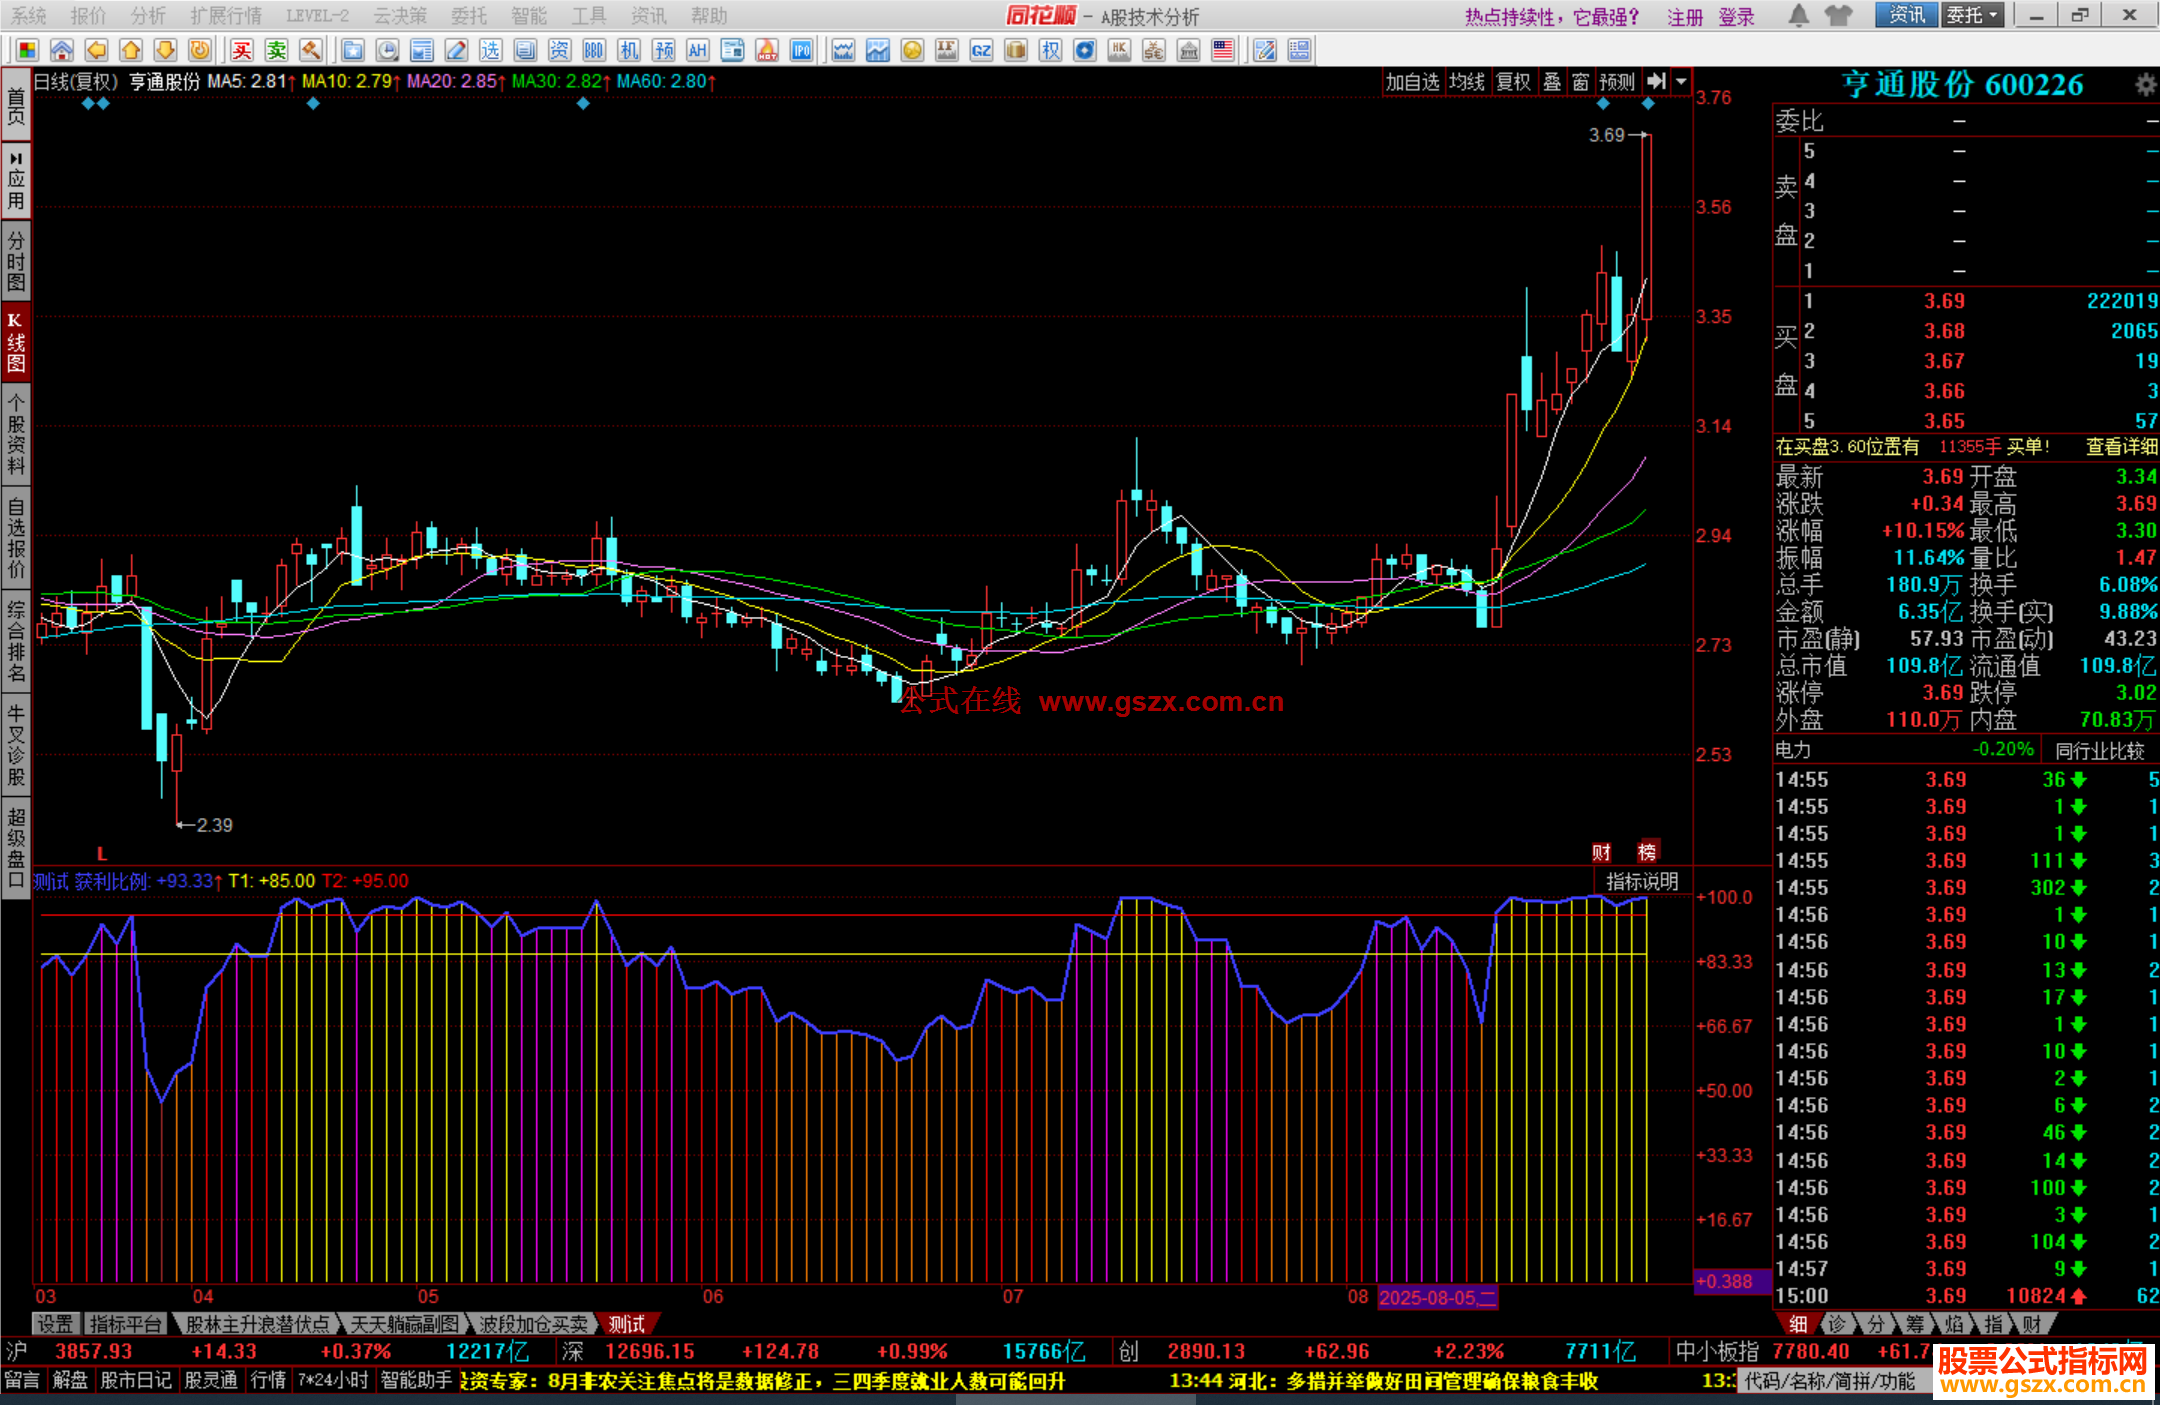The height and width of the screenshot is (1405, 2160).
Task: Click the 查看详细 link
Action: pos(2120,447)
